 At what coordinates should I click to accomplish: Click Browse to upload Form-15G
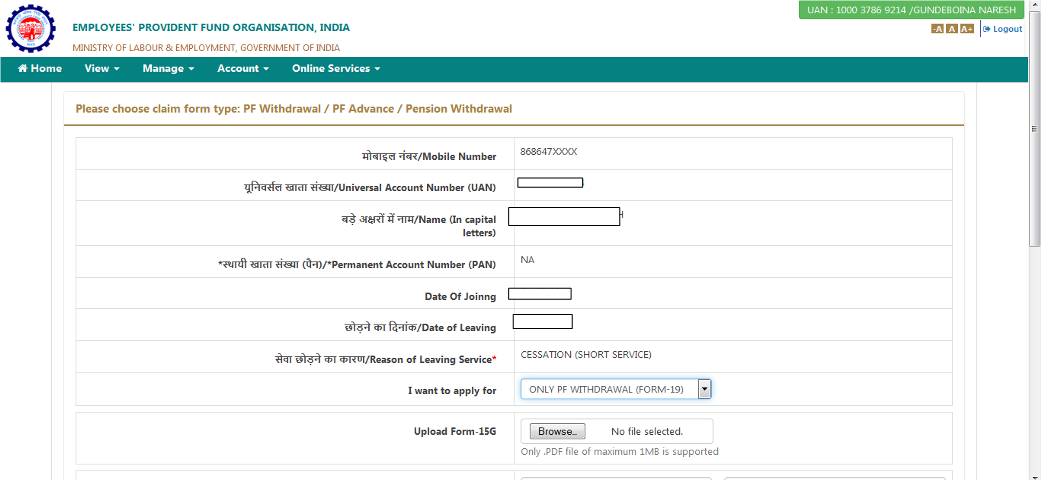557,431
